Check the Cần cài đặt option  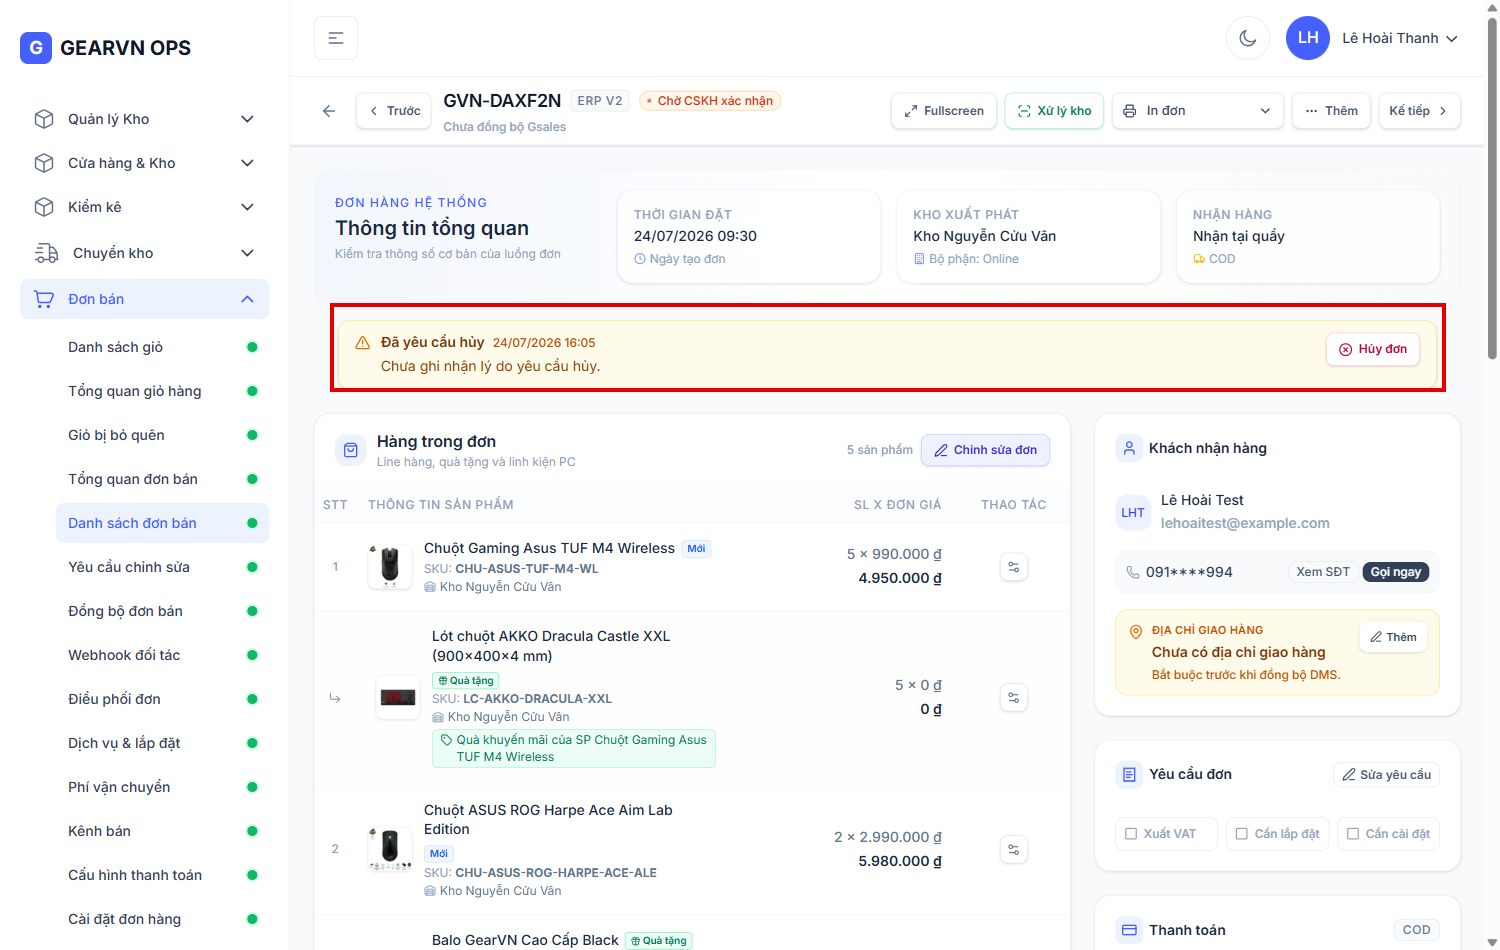pyautogui.click(x=1352, y=834)
